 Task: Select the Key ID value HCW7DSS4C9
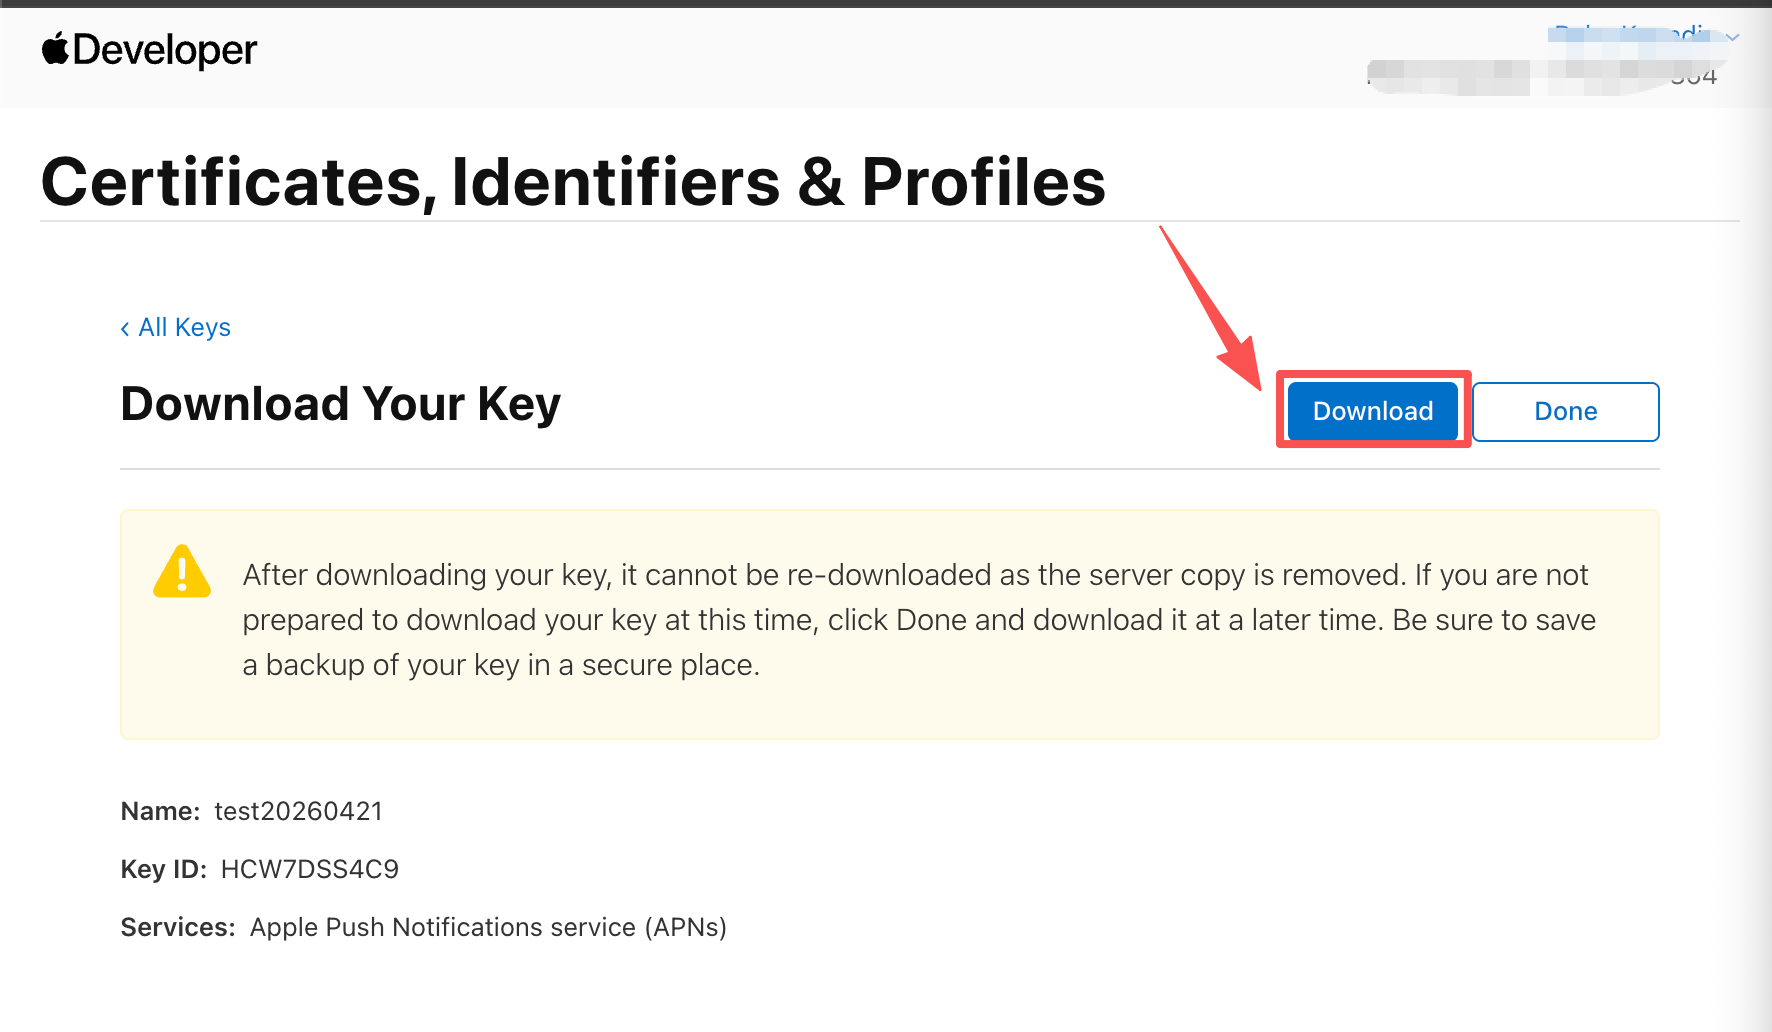point(309,869)
